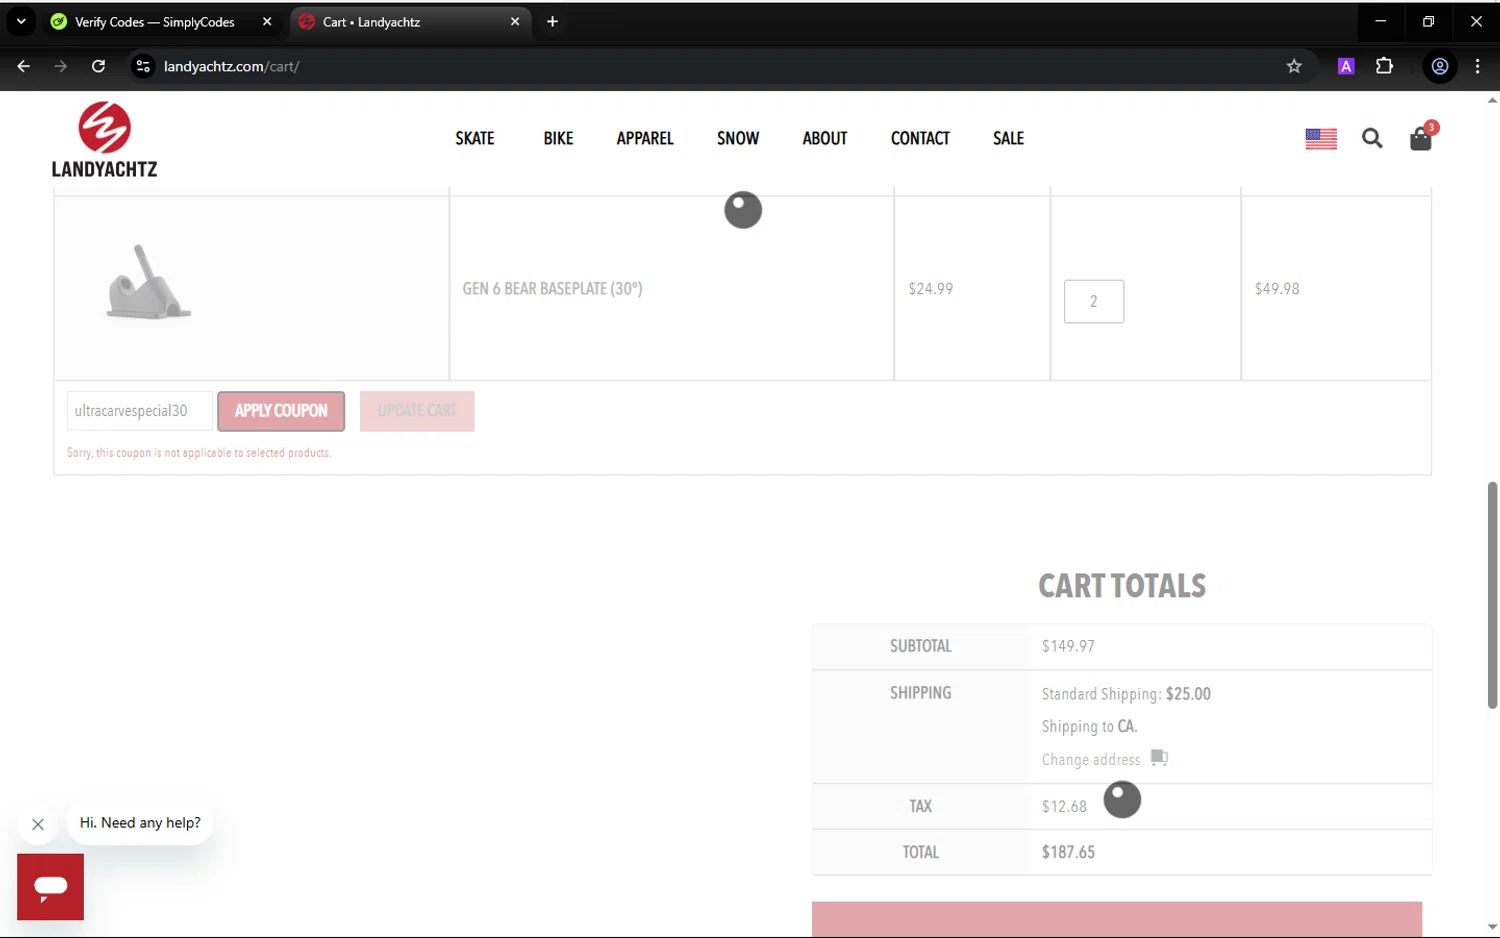This screenshot has height=938, width=1500.
Task: View site information icon in address bar
Action: (x=143, y=66)
